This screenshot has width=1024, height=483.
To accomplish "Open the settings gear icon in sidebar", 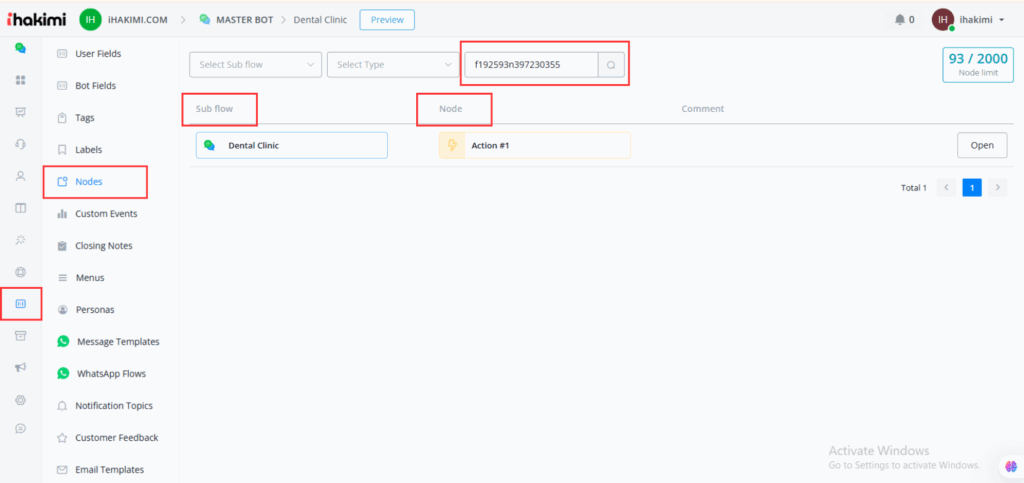I will click(20, 400).
